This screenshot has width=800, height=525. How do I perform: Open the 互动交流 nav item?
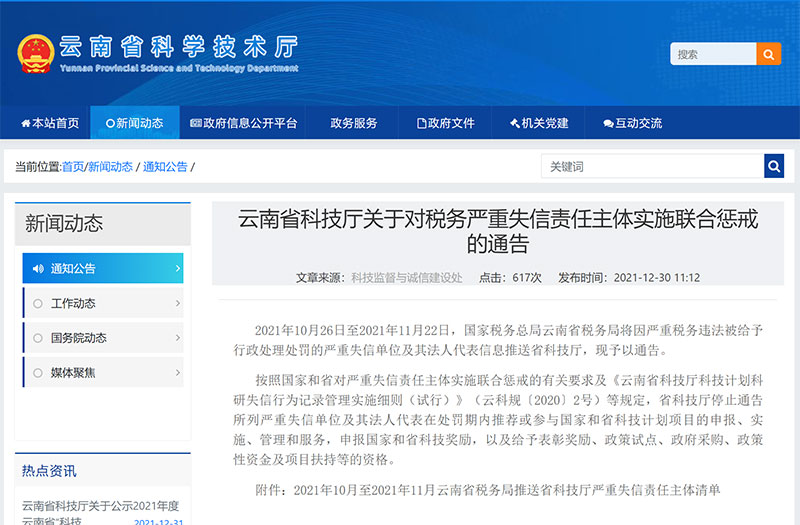click(x=632, y=123)
